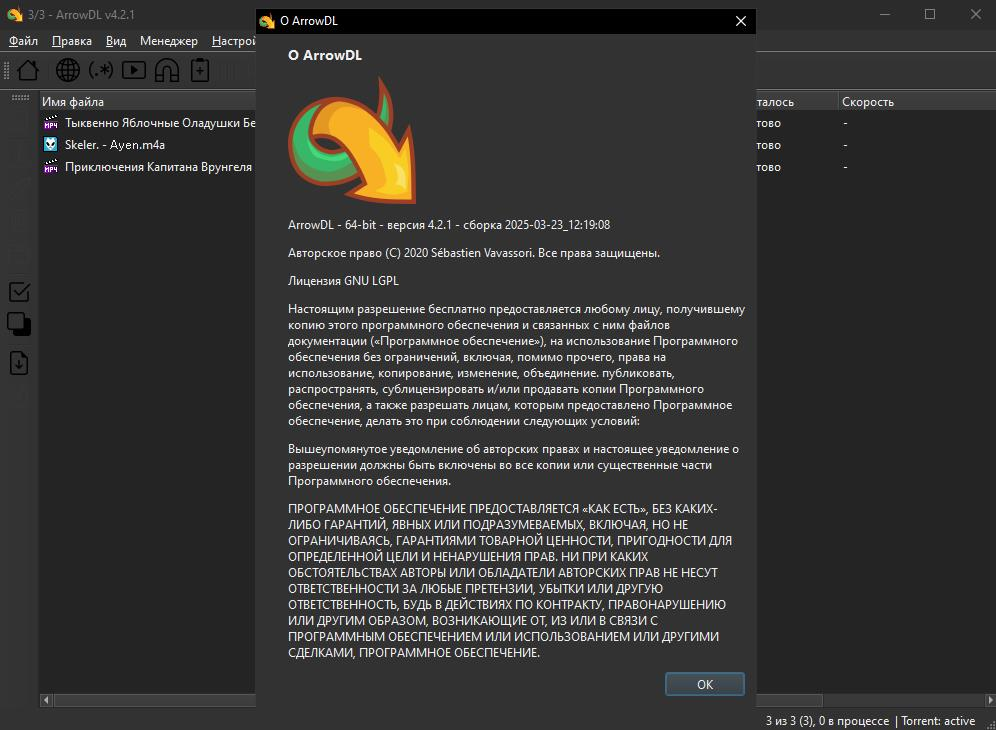996x730 pixels.
Task: Click the video stream play icon
Action: [x=134, y=70]
